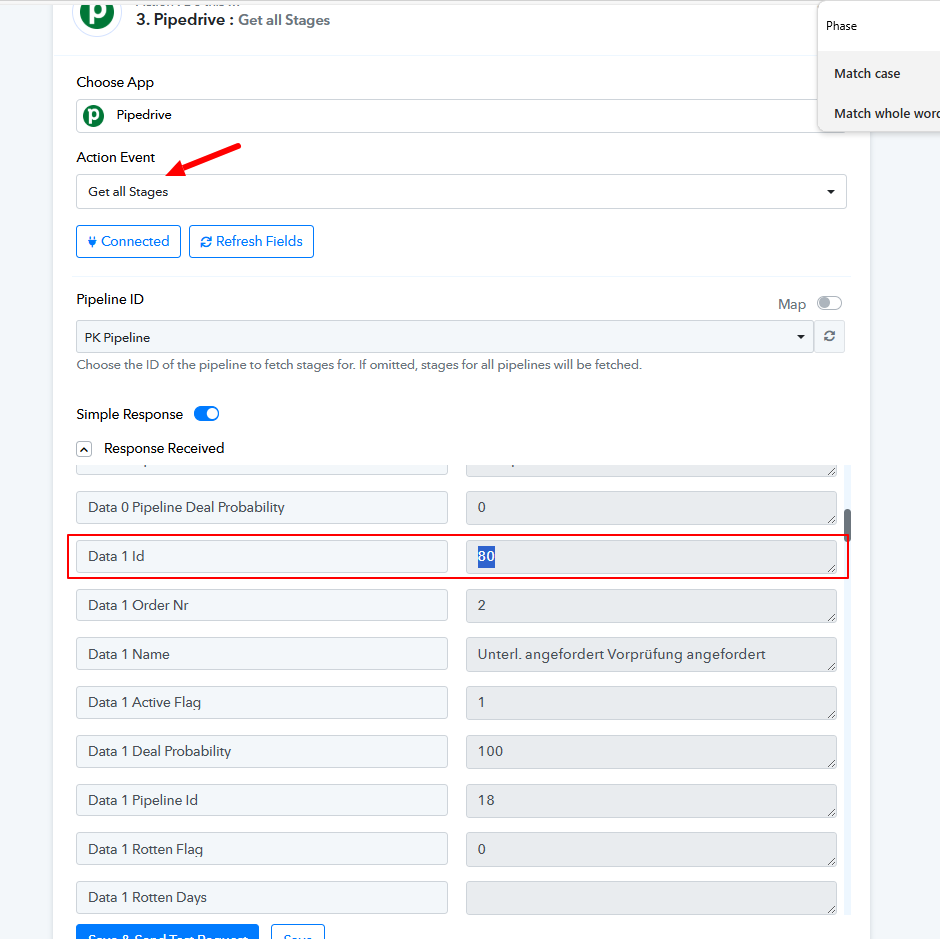Viewport: 940px width, 939px height.
Task: Click the Save button at the bottom
Action: coord(298,932)
